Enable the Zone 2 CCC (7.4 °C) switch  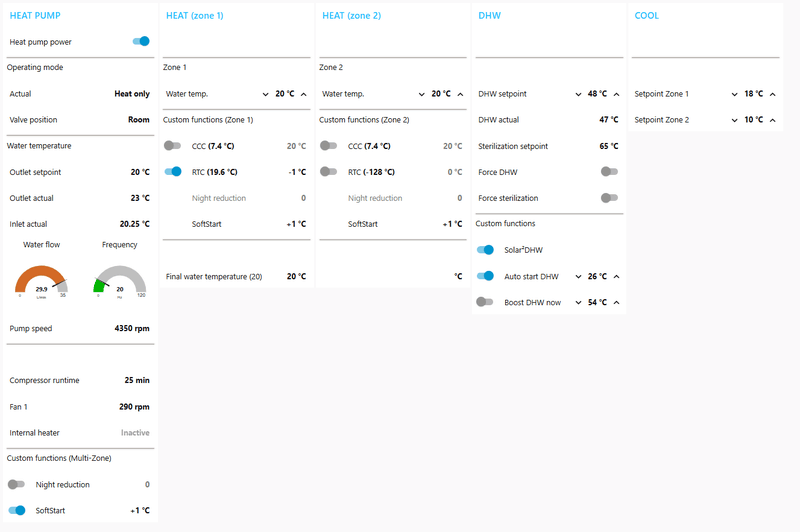pos(329,146)
